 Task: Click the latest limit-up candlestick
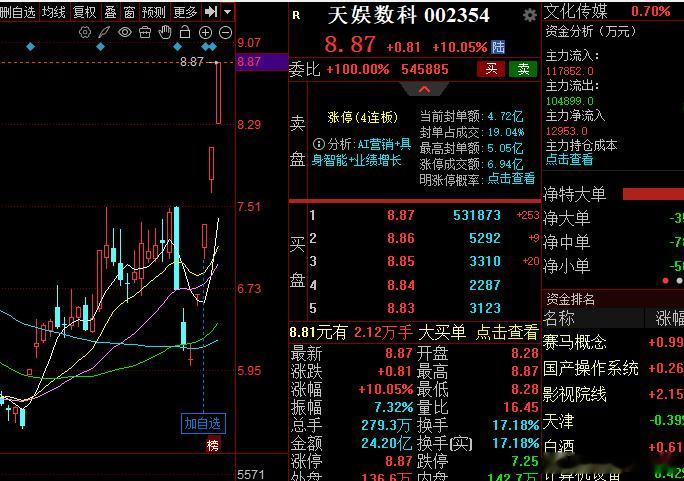point(218,93)
